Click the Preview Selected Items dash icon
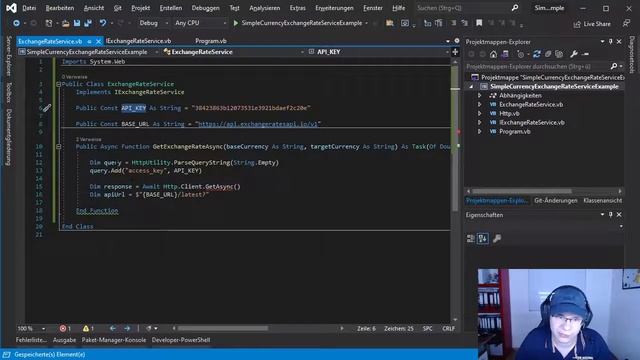The height and width of the screenshot is (360, 640). coord(586,54)
